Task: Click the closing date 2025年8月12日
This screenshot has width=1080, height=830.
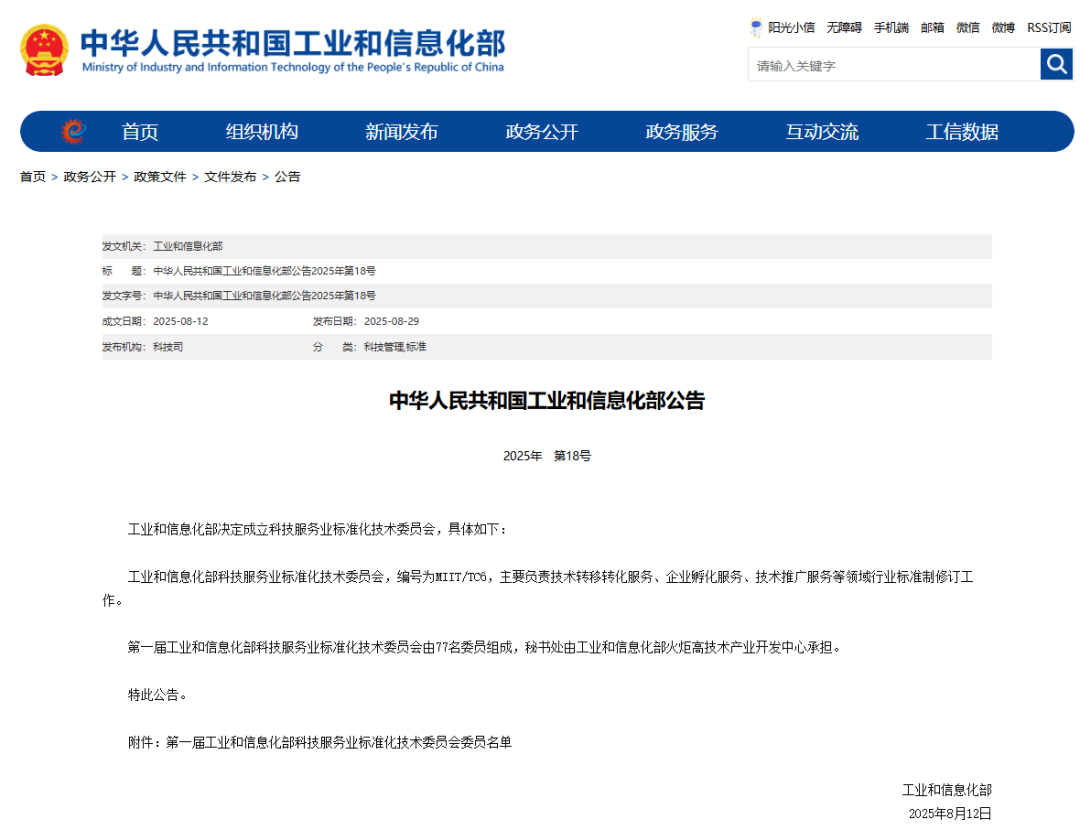Action: pos(951,813)
